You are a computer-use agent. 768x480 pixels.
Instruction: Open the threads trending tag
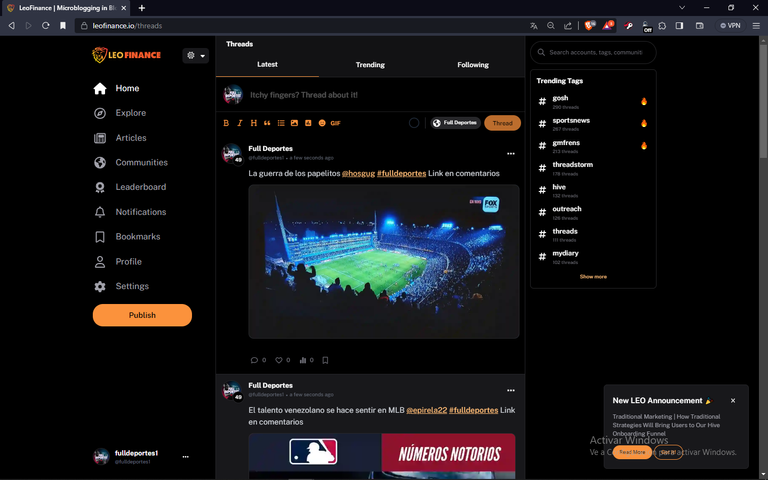pos(565,231)
